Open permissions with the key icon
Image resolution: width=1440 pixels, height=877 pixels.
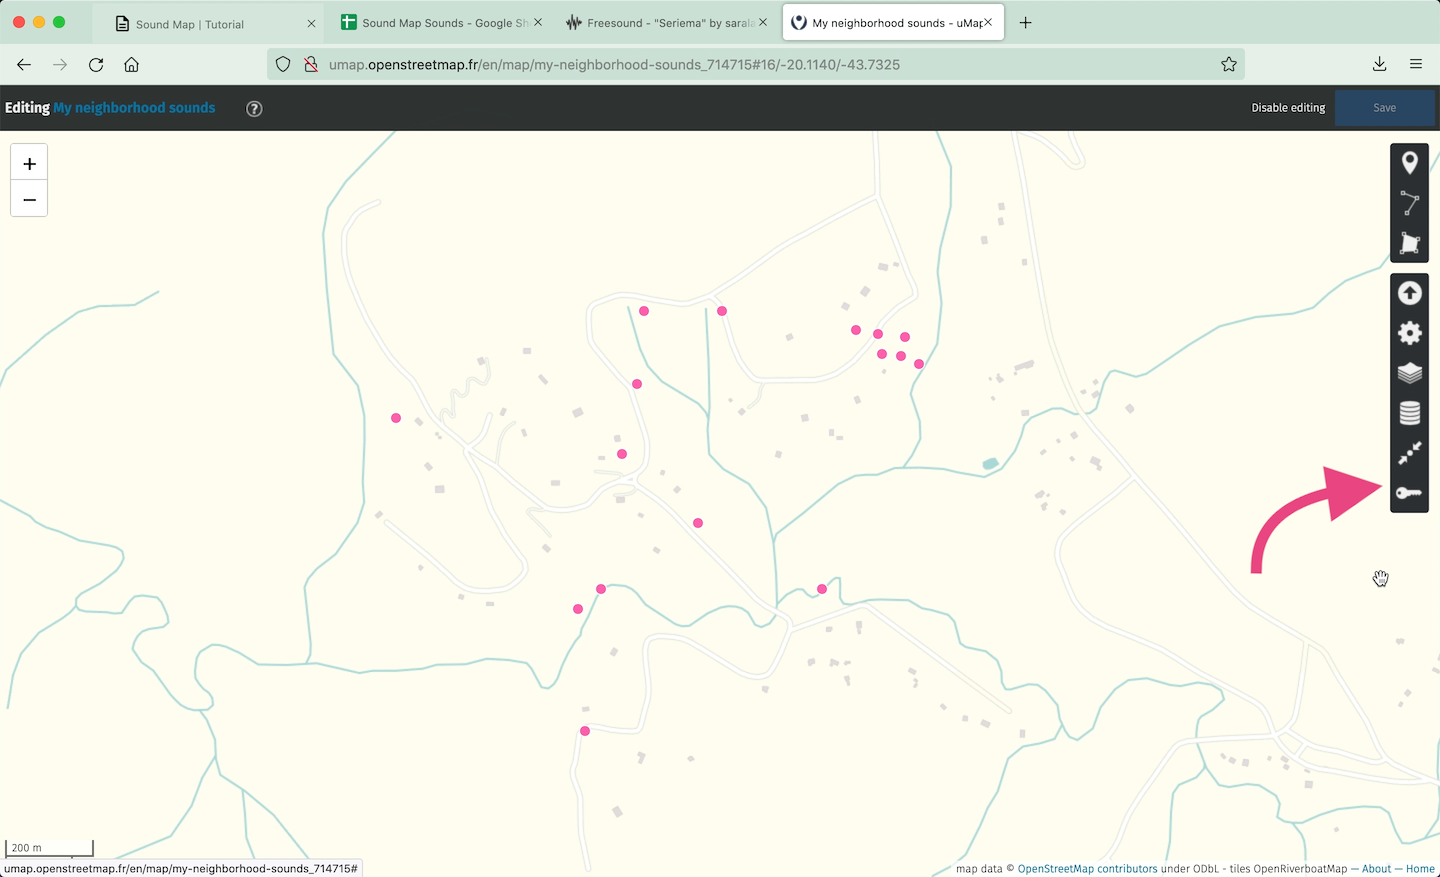[1409, 493]
